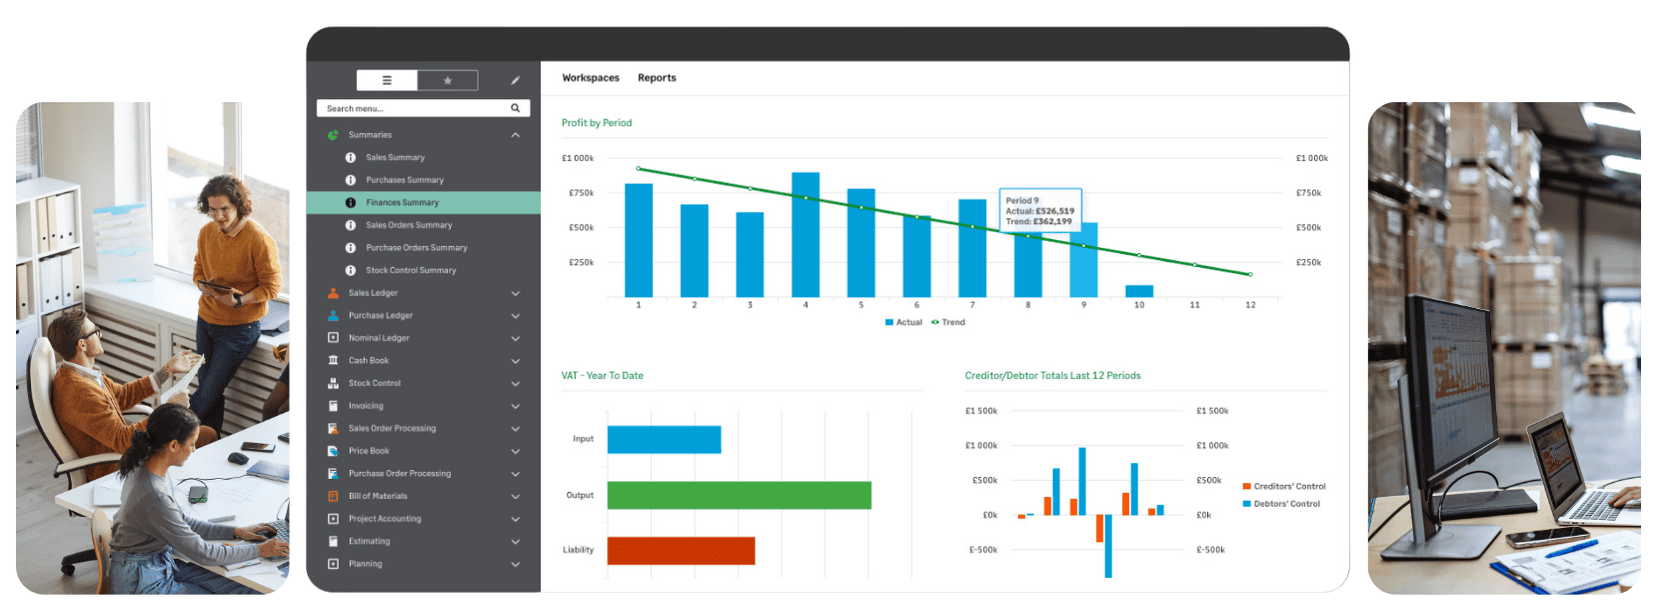
Task: Expand the Invoicing section
Action: point(515,406)
